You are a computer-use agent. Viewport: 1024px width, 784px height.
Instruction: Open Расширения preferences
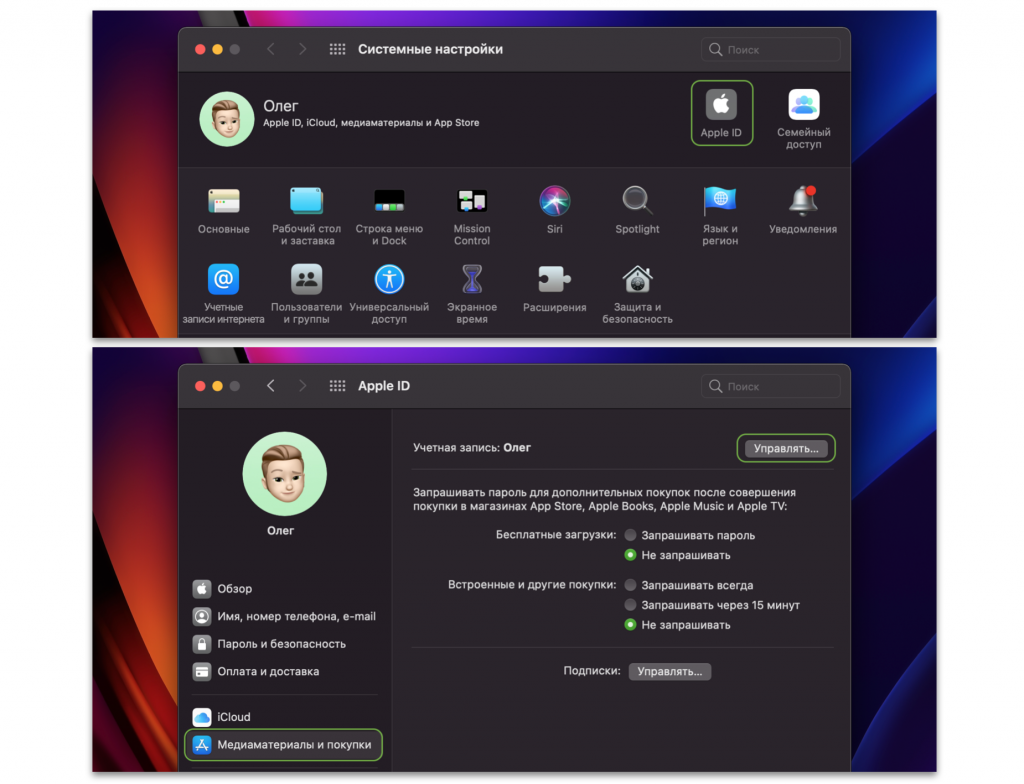click(554, 289)
